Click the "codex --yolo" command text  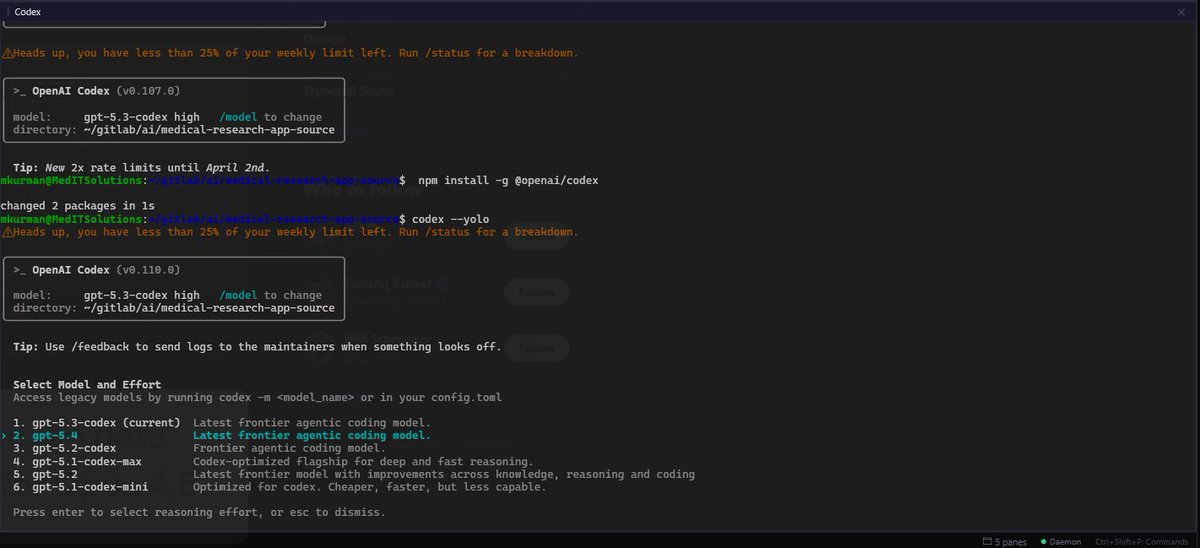(451, 219)
